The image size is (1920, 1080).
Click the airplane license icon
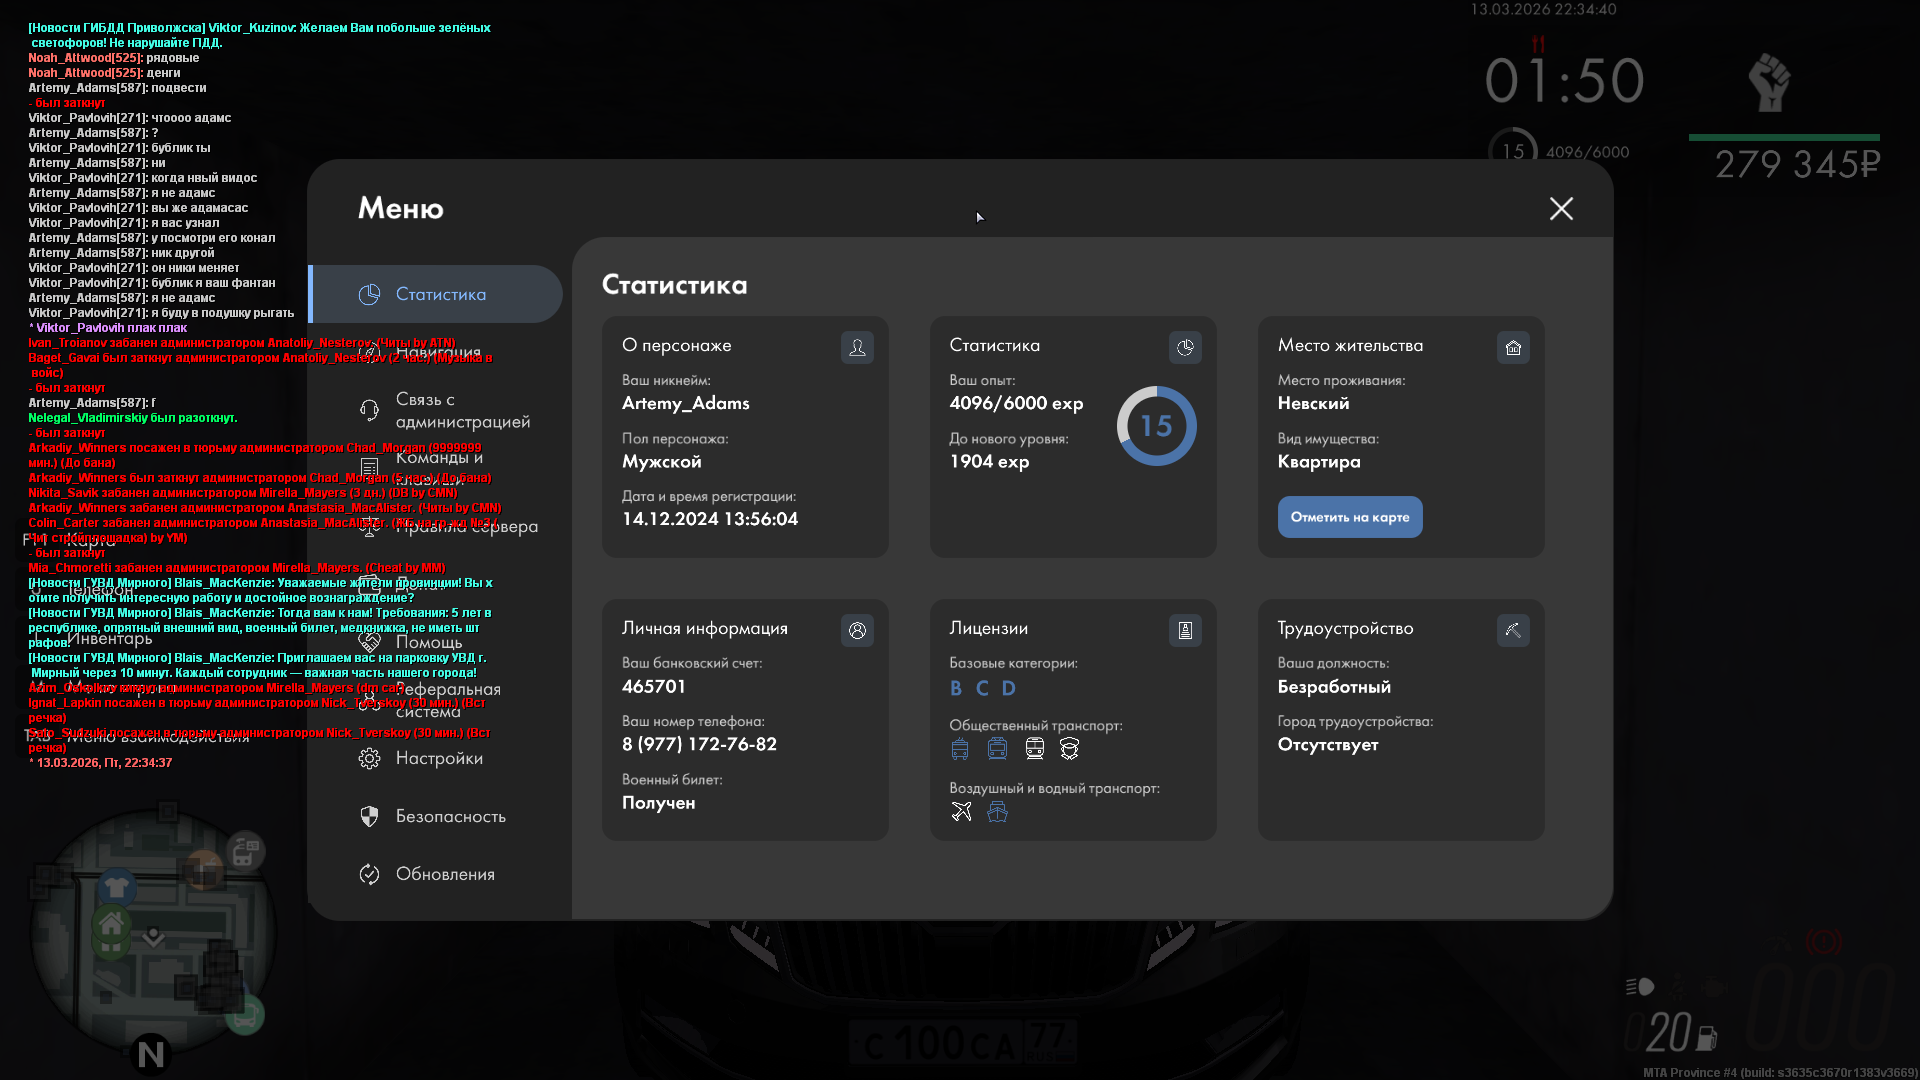click(x=961, y=812)
